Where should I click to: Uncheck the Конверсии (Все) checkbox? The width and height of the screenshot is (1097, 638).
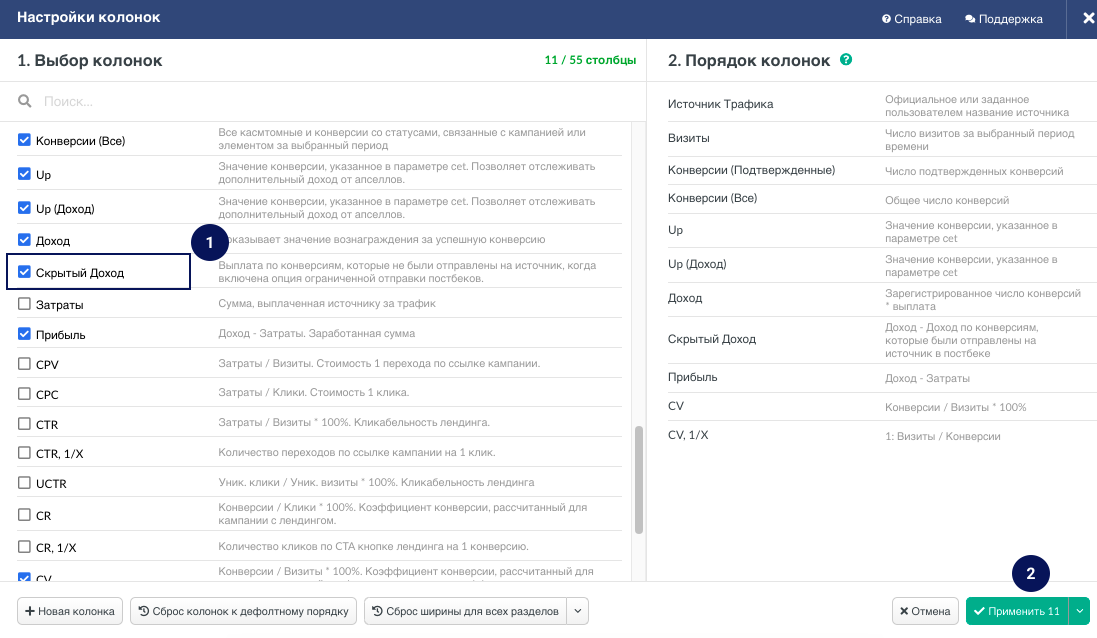(24, 140)
